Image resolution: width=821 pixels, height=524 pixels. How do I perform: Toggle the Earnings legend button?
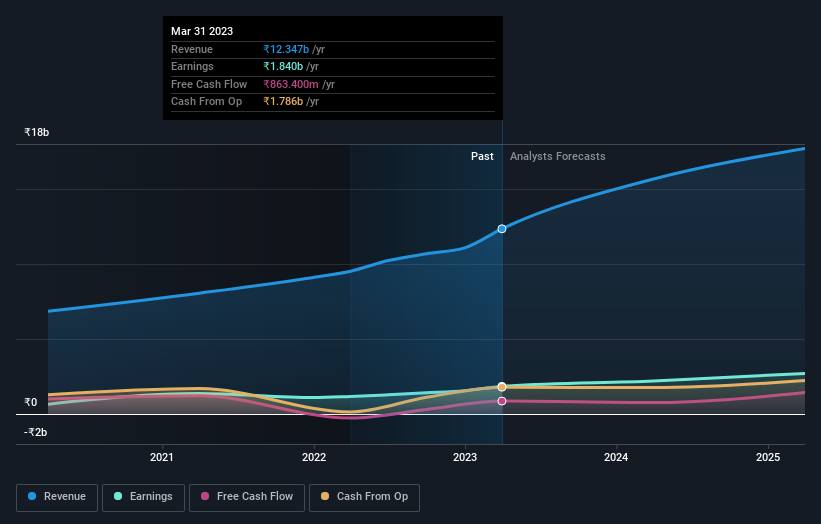point(143,497)
